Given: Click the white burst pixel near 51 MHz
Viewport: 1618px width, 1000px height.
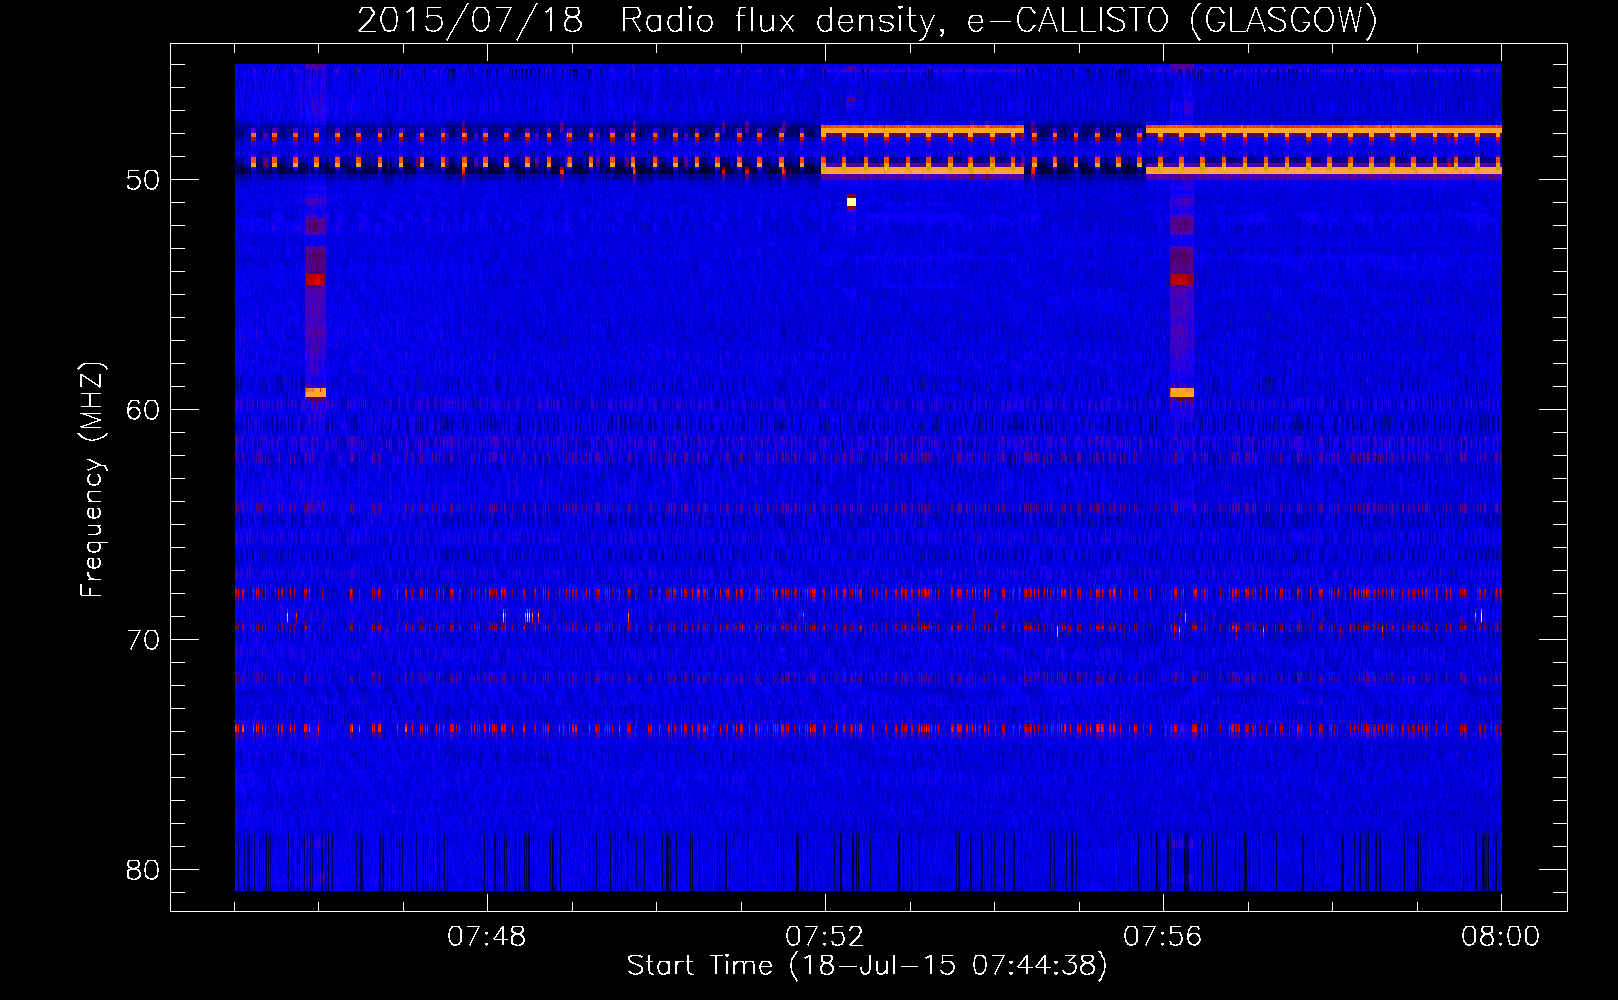Looking at the screenshot, I should coord(851,202).
